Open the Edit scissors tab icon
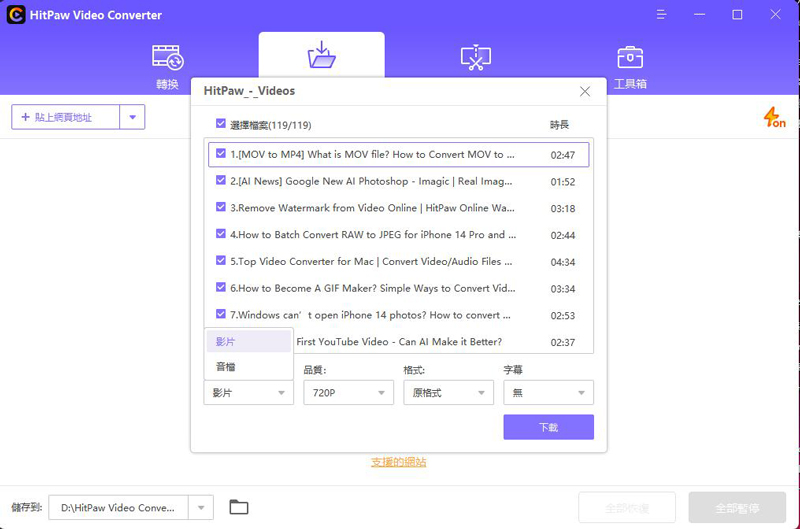 (x=476, y=58)
